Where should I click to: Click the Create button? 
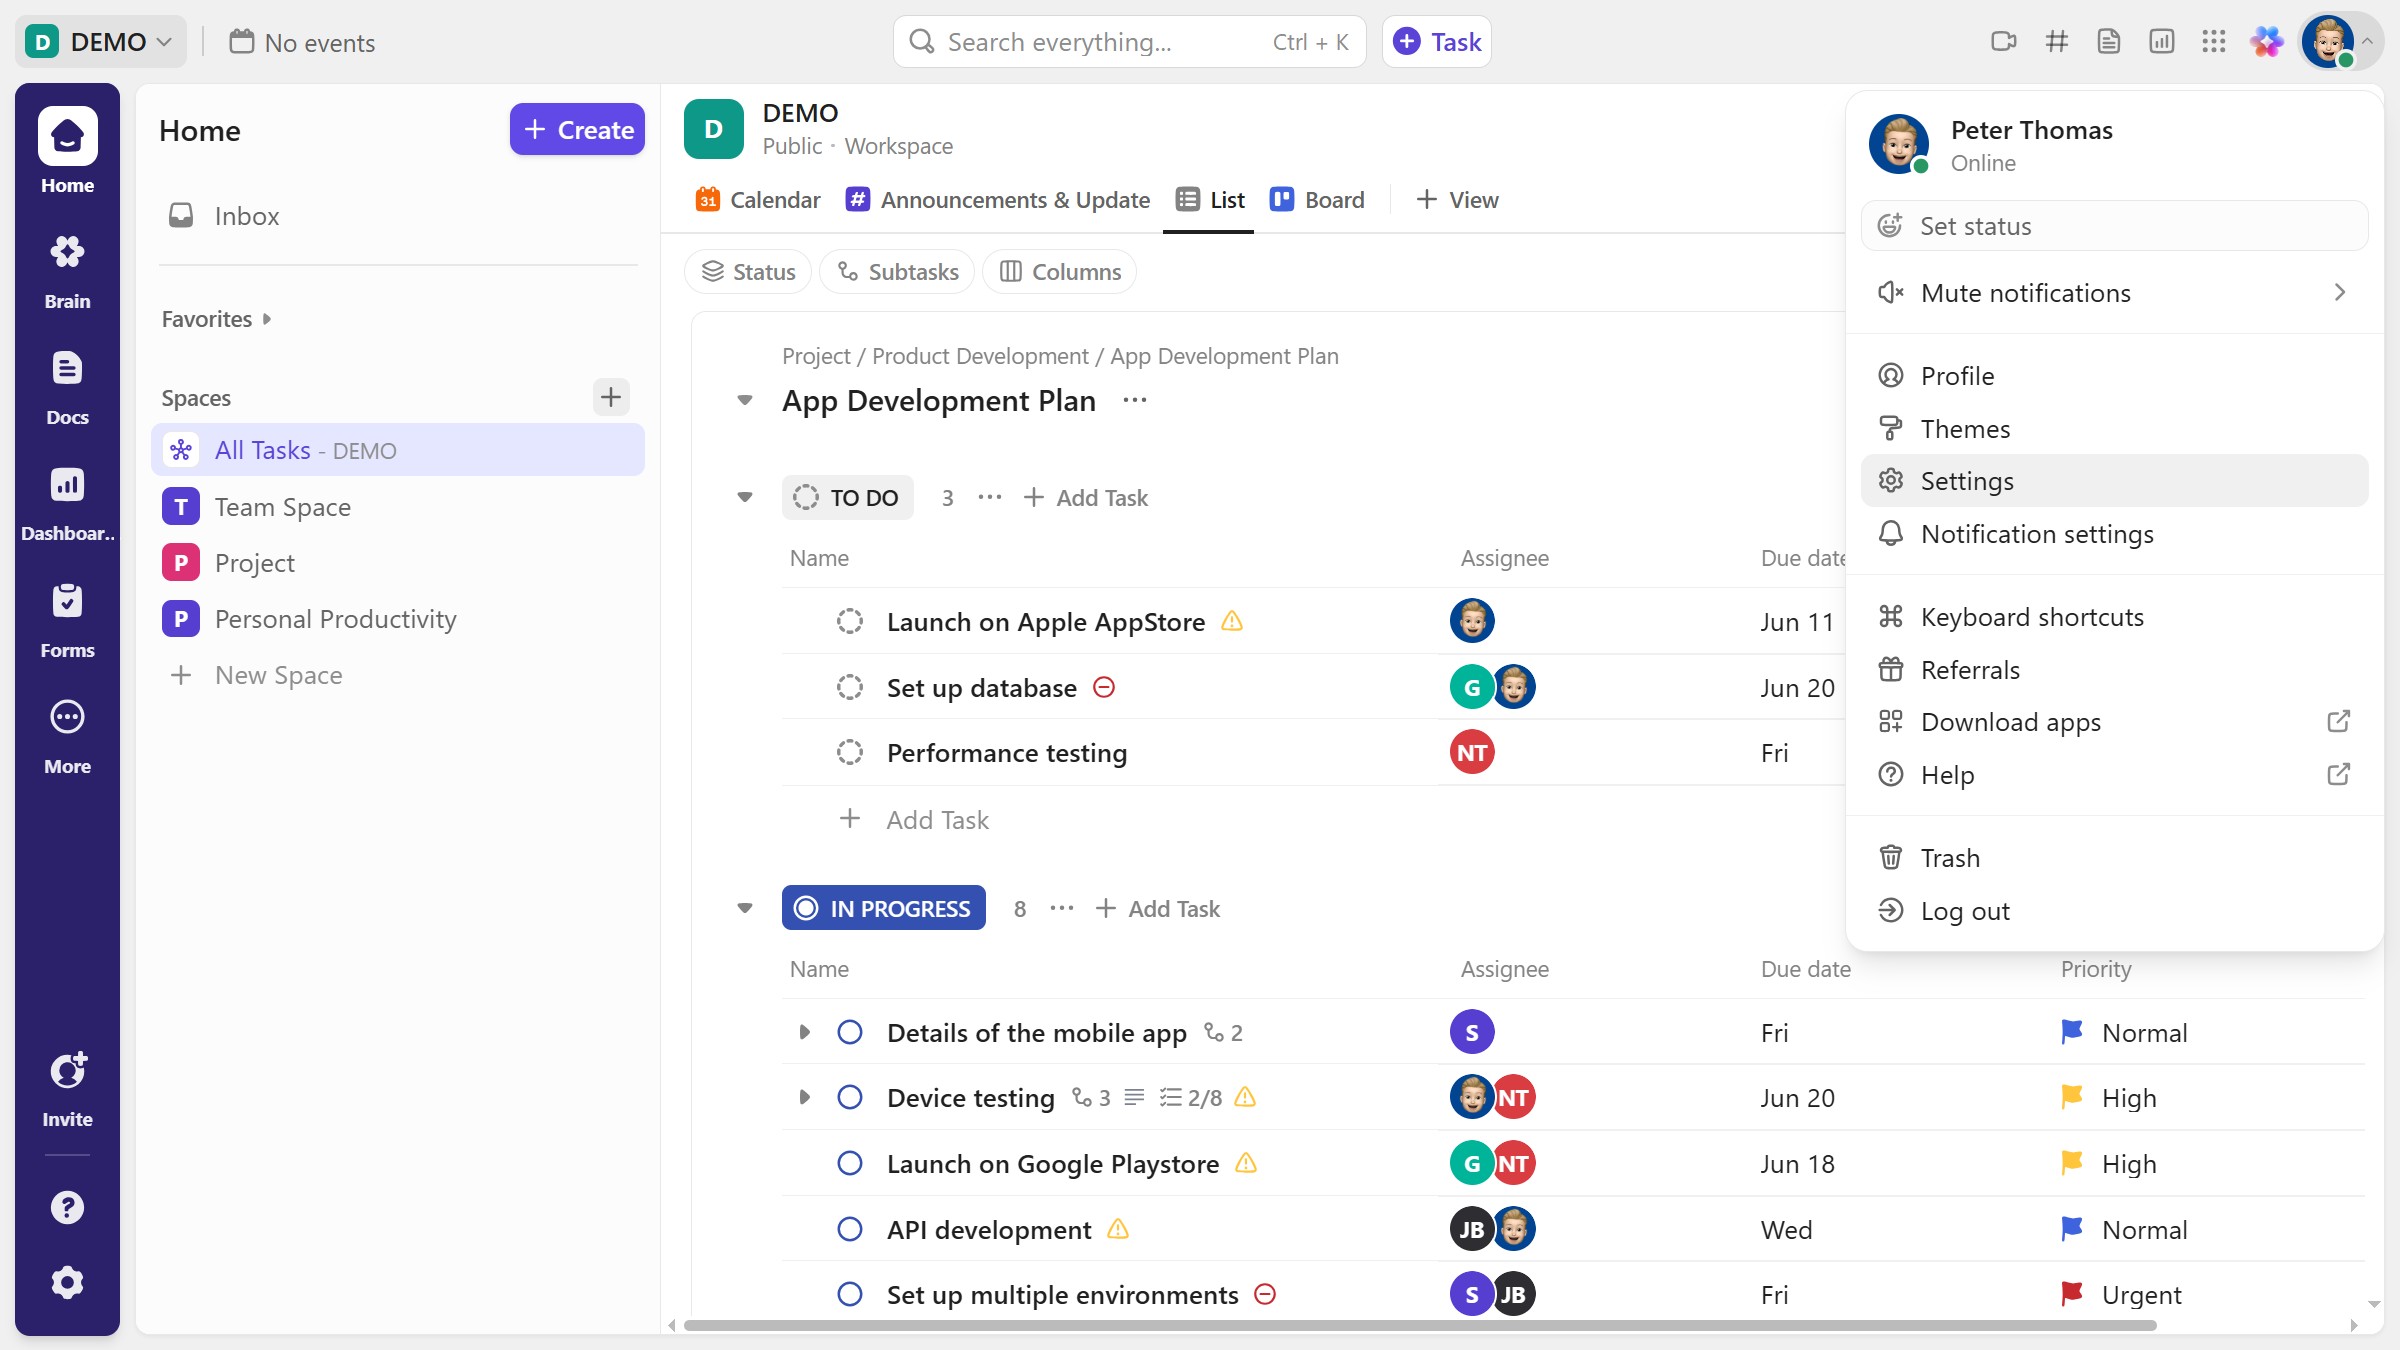click(x=577, y=130)
